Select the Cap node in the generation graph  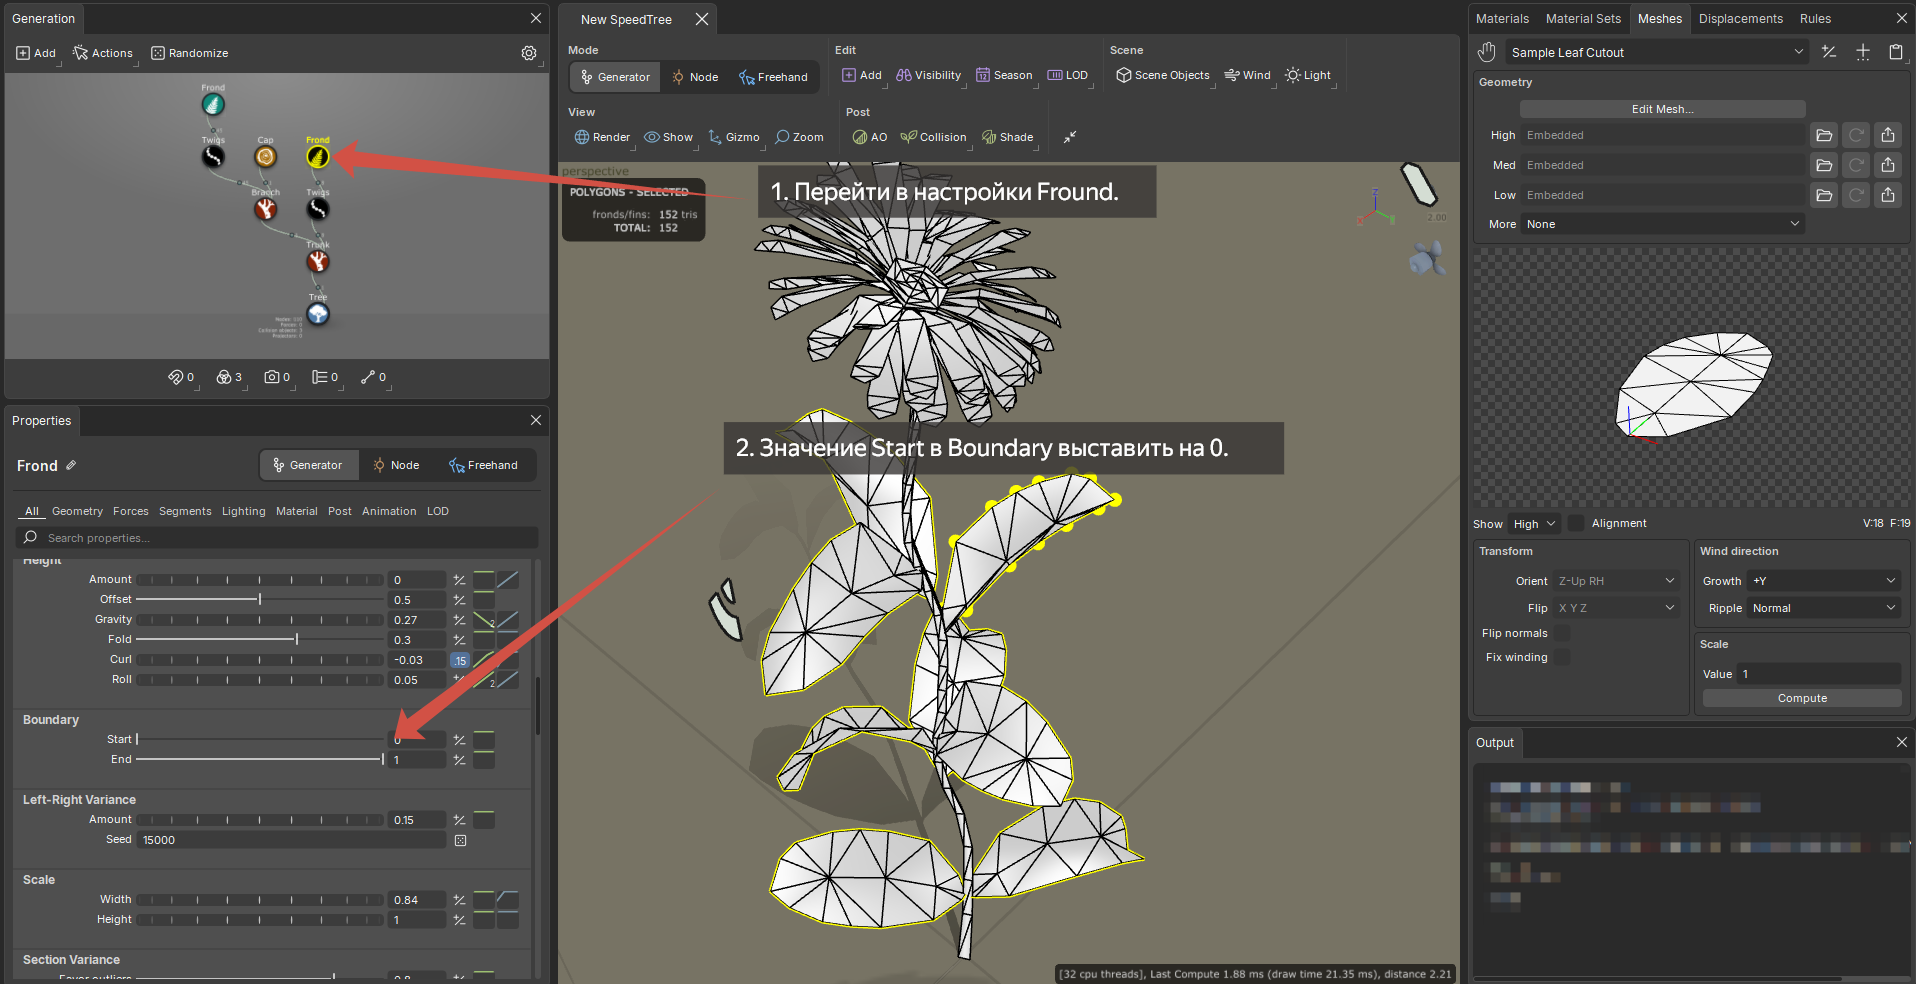(265, 156)
